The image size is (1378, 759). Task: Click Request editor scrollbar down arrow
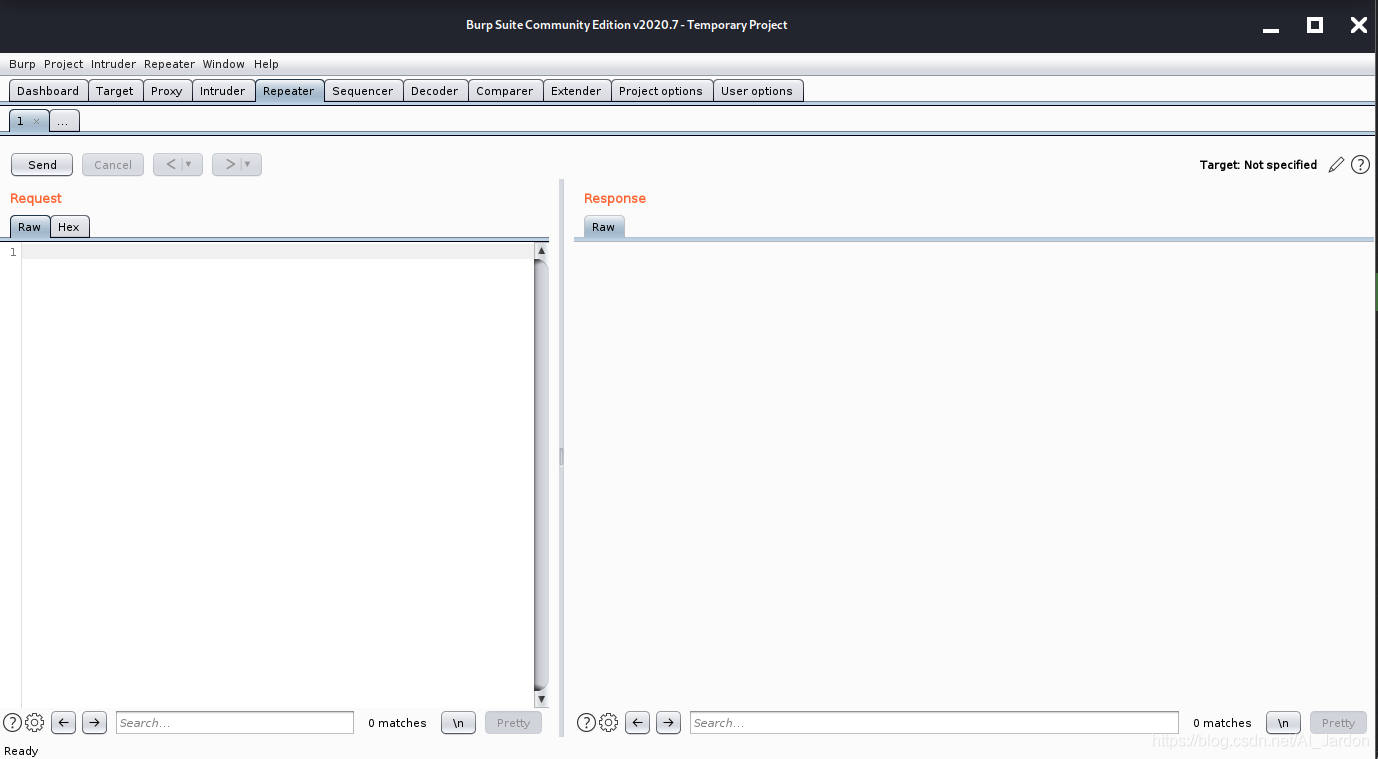click(541, 700)
